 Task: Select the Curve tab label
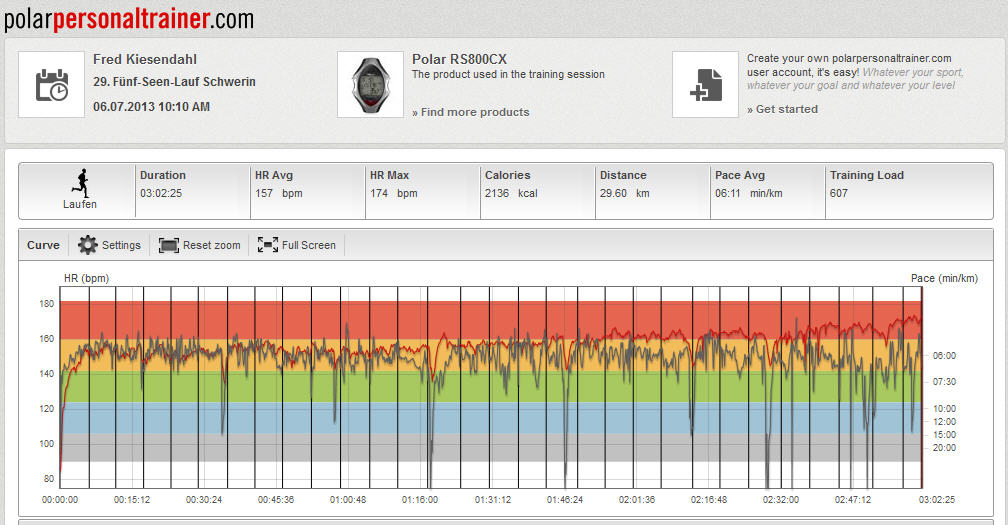point(43,245)
